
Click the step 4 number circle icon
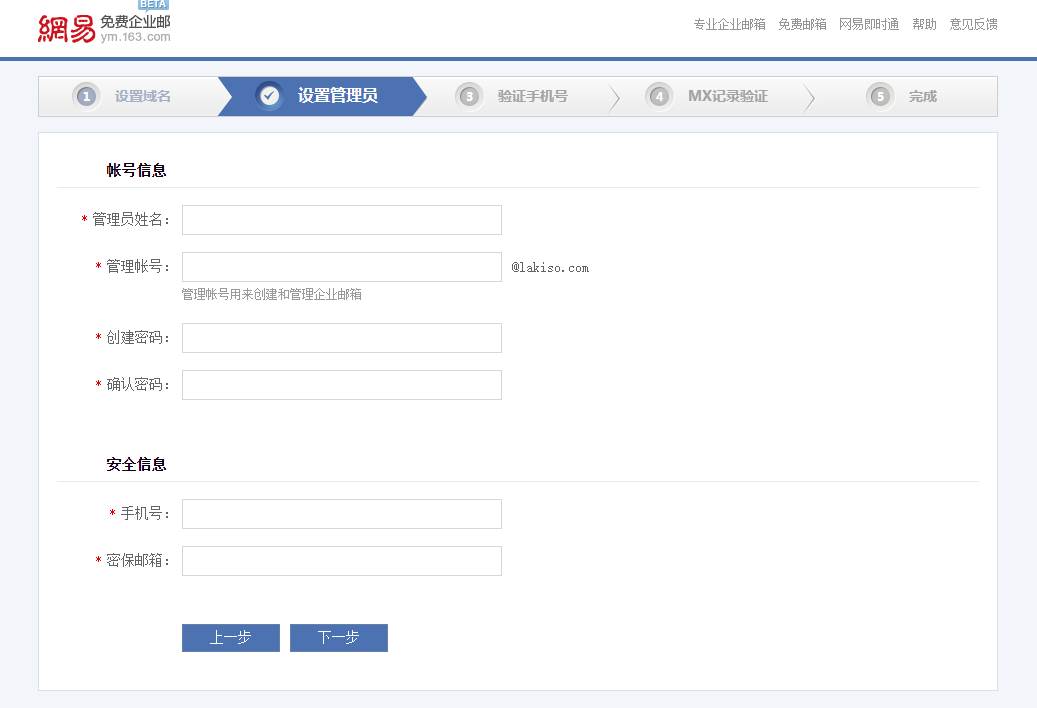click(x=659, y=97)
